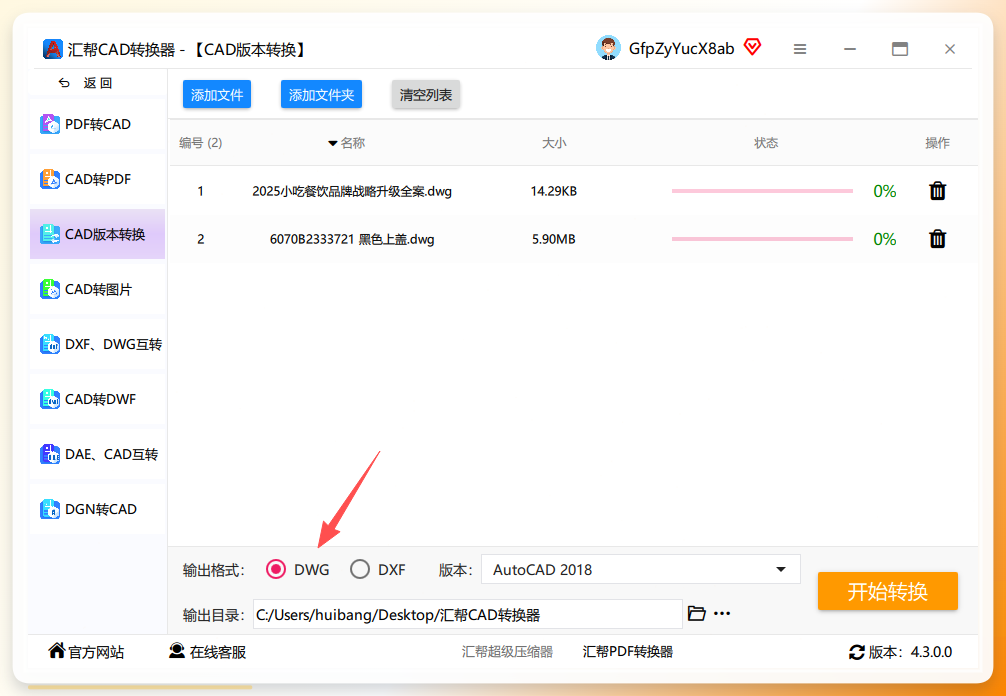Open the CAD转图片 tab label
Image resolution: width=1006 pixels, height=696 pixels.
point(98,290)
